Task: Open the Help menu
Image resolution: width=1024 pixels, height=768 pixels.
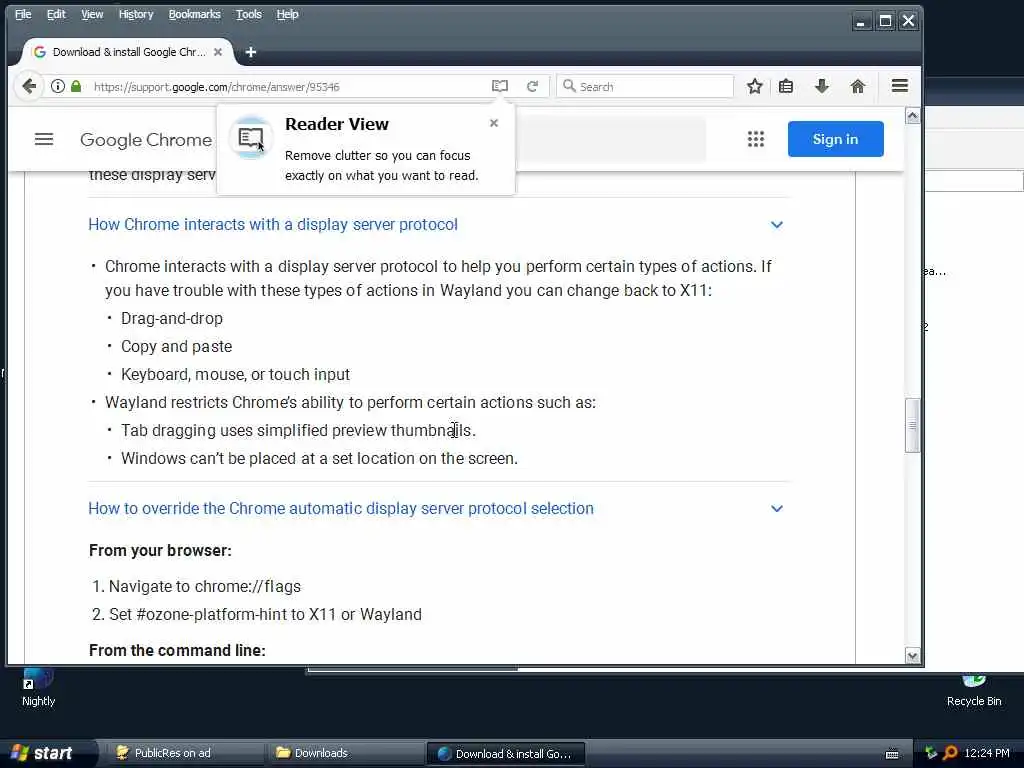Action: click(x=287, y=14)
